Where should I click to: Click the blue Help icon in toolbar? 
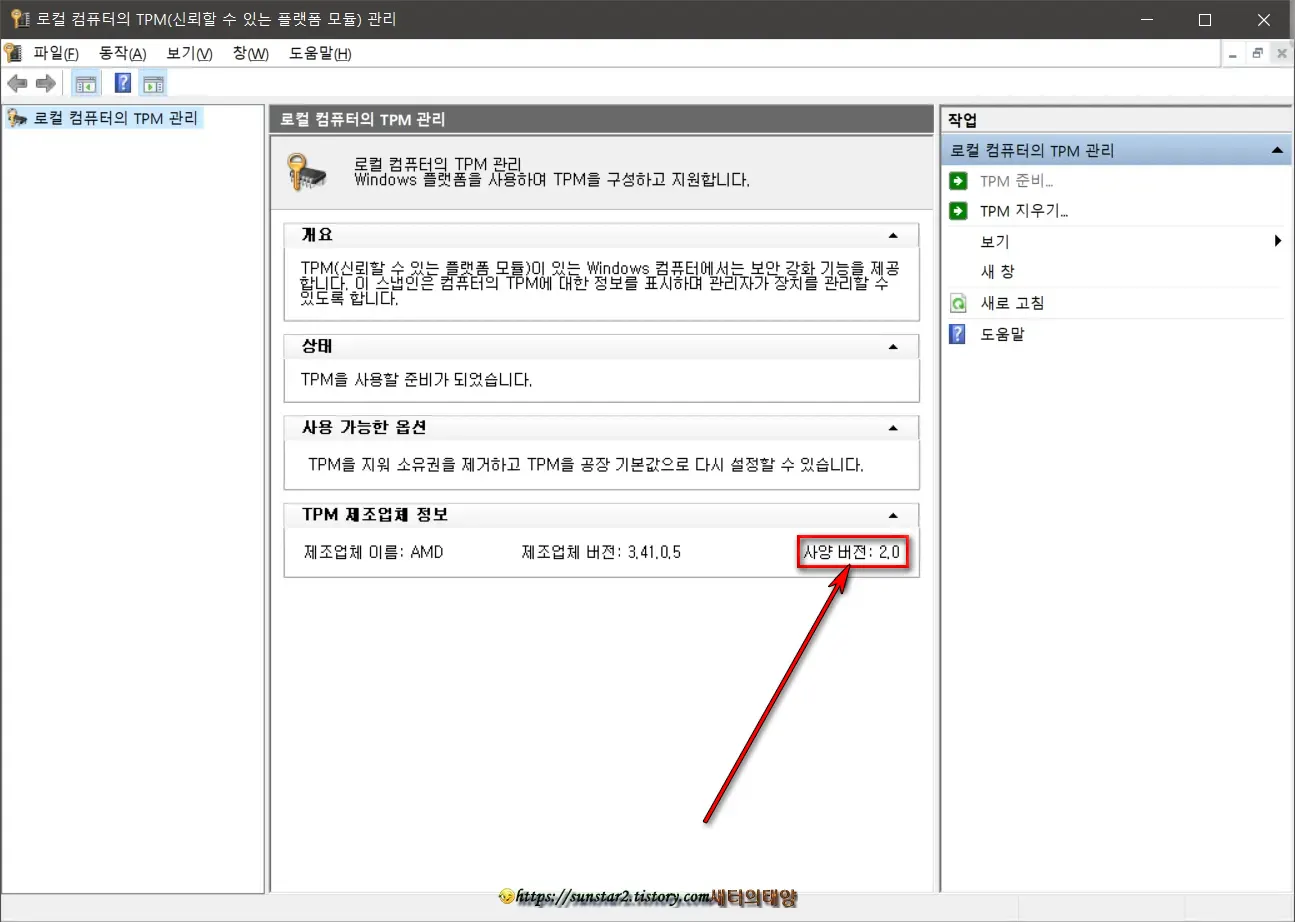122,83
